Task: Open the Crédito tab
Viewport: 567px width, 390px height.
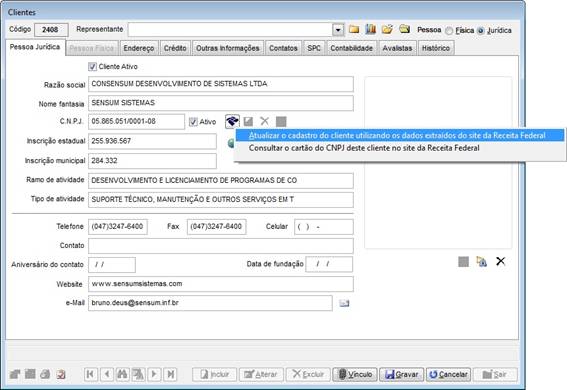Action: pos(175,48)
